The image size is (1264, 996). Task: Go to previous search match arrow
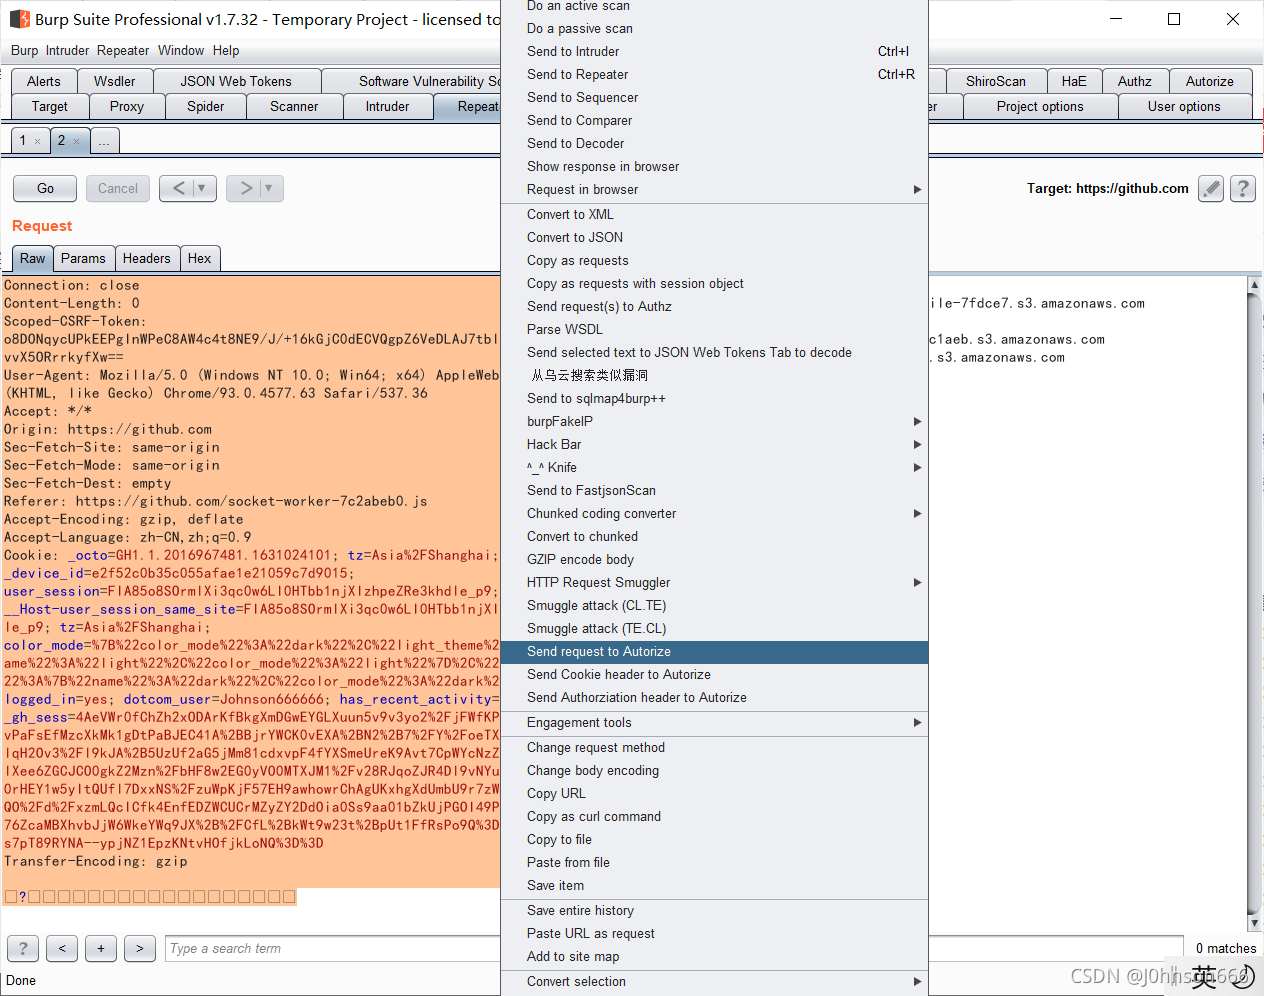pyautogui.click(x=62, y=948)
